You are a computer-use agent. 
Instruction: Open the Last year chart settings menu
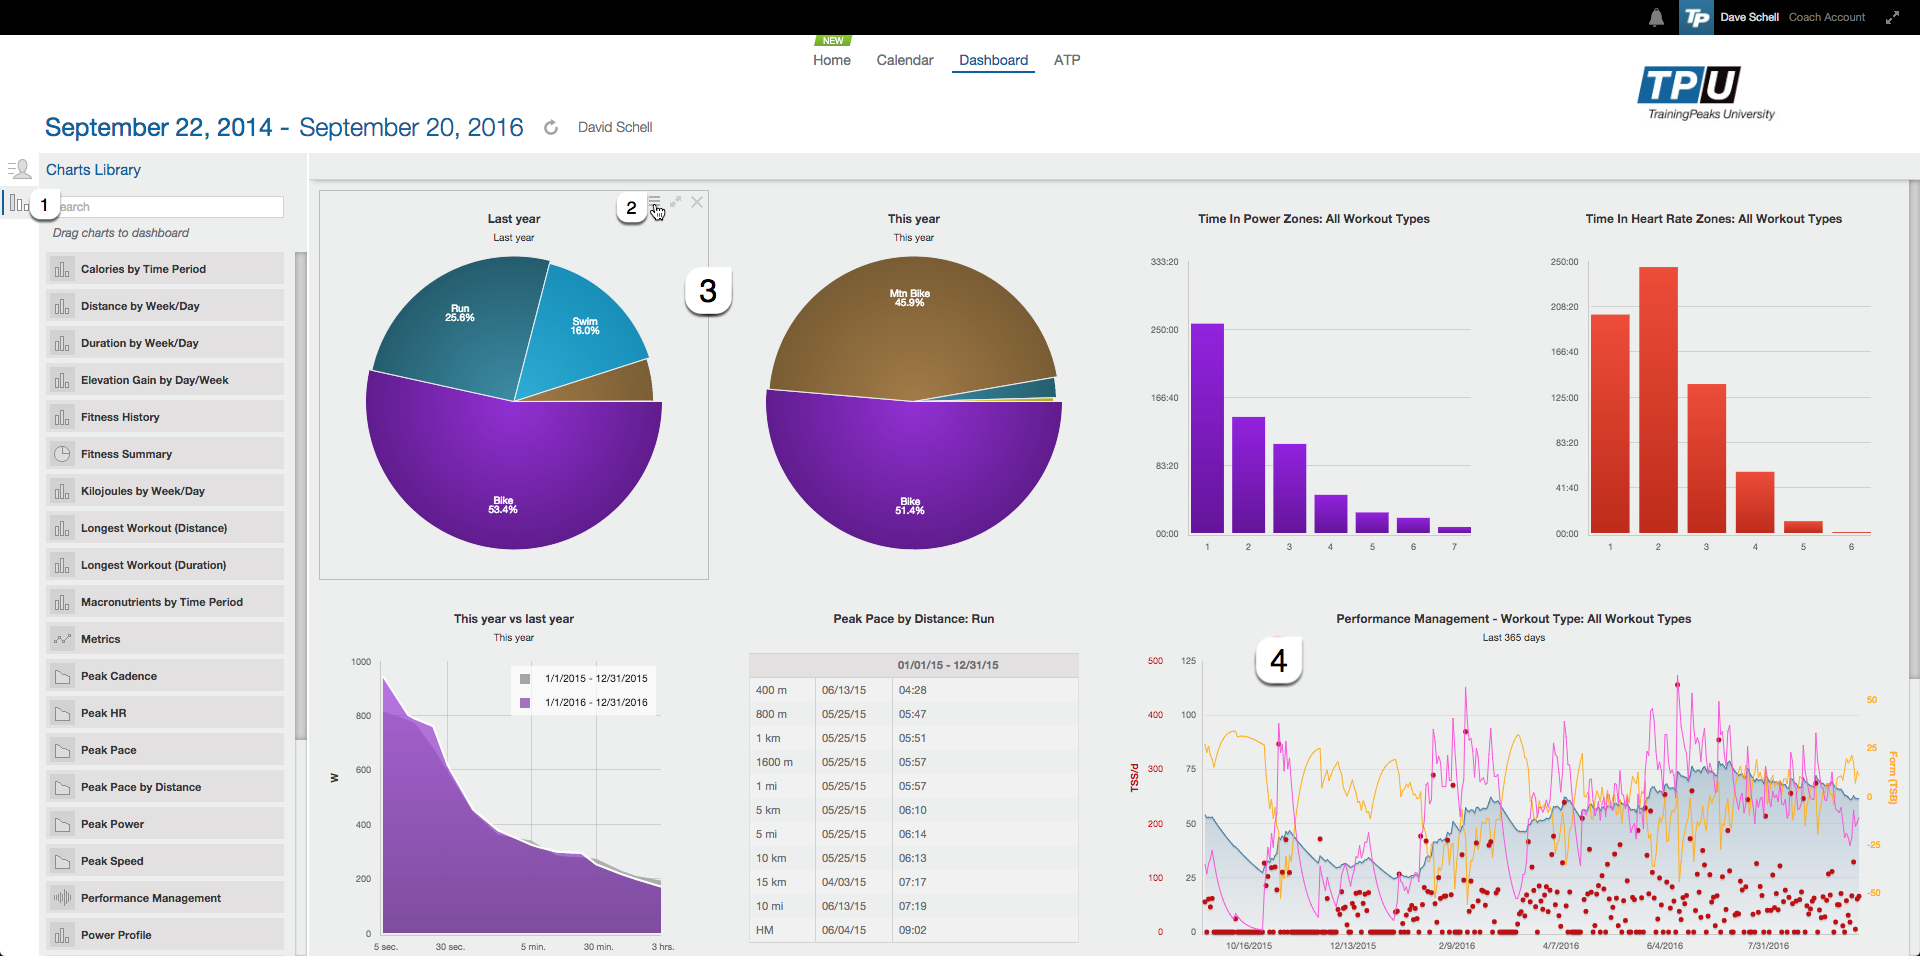[x=654, y=202]
